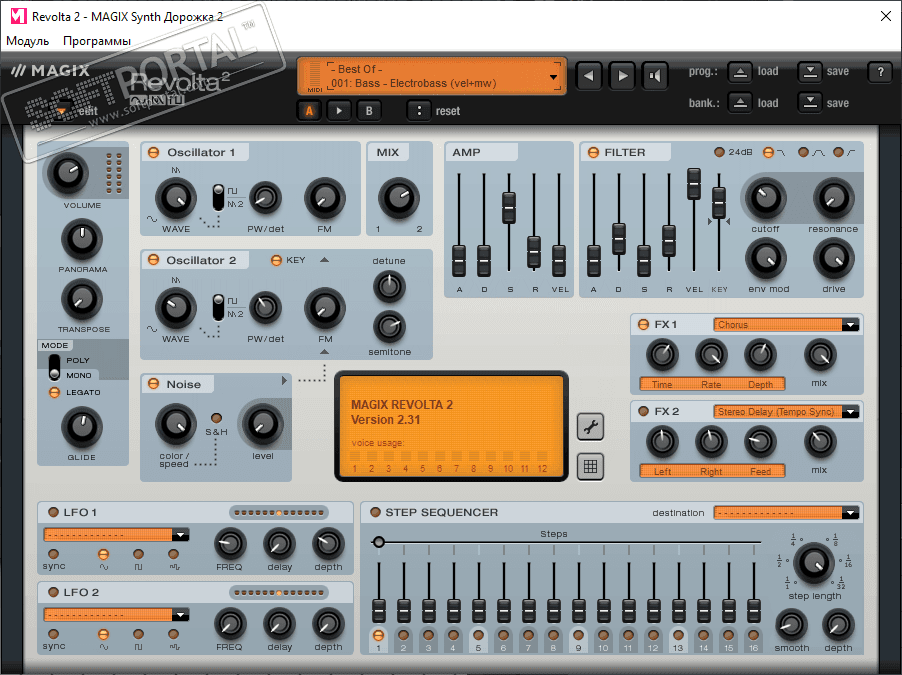
Task: Open the preset list dropdown
Action: click(553, 77)
